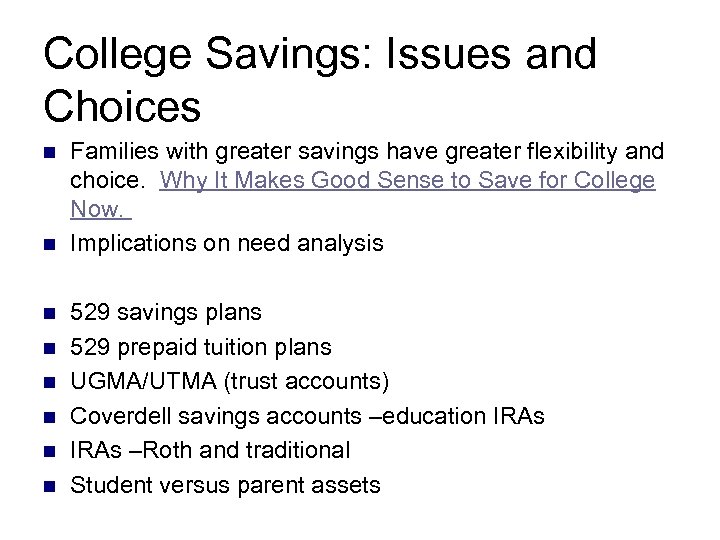Screen dimensions: 720x540
Task: Click the underlined word 'Now.' in the link
Action: (98, 210)
